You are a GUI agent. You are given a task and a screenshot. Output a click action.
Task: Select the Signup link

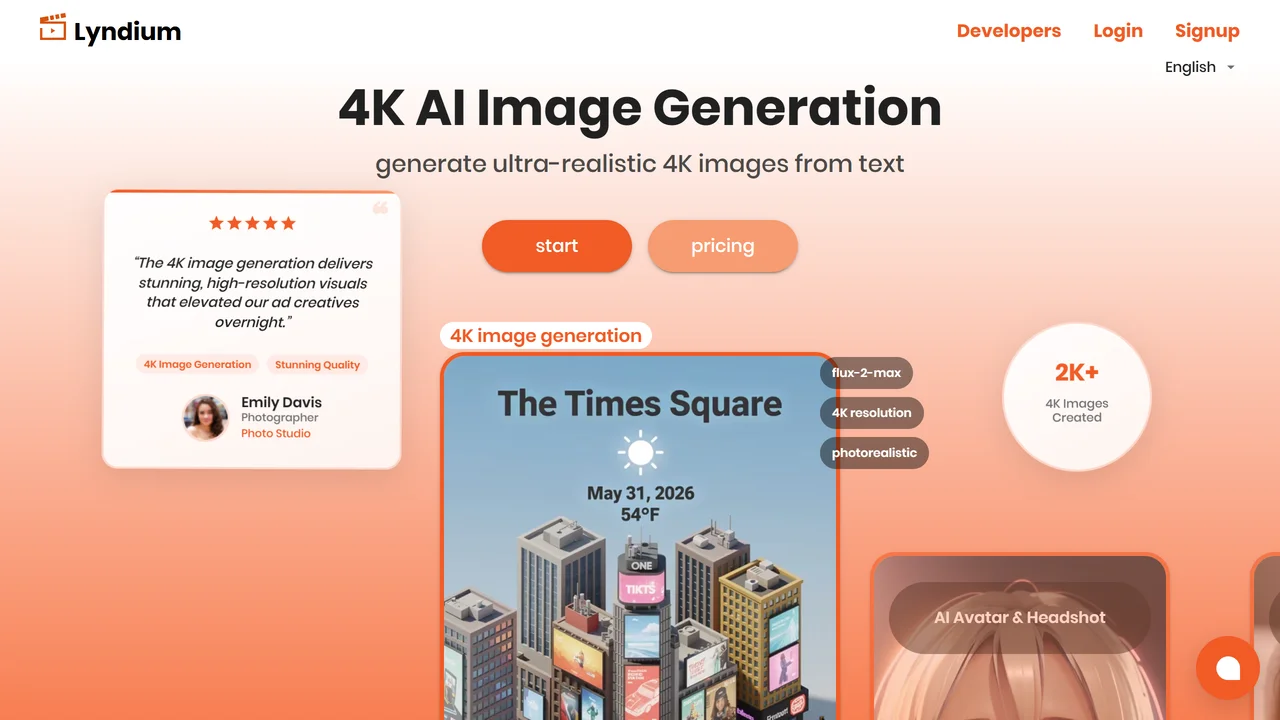[x=1207, y=31]
